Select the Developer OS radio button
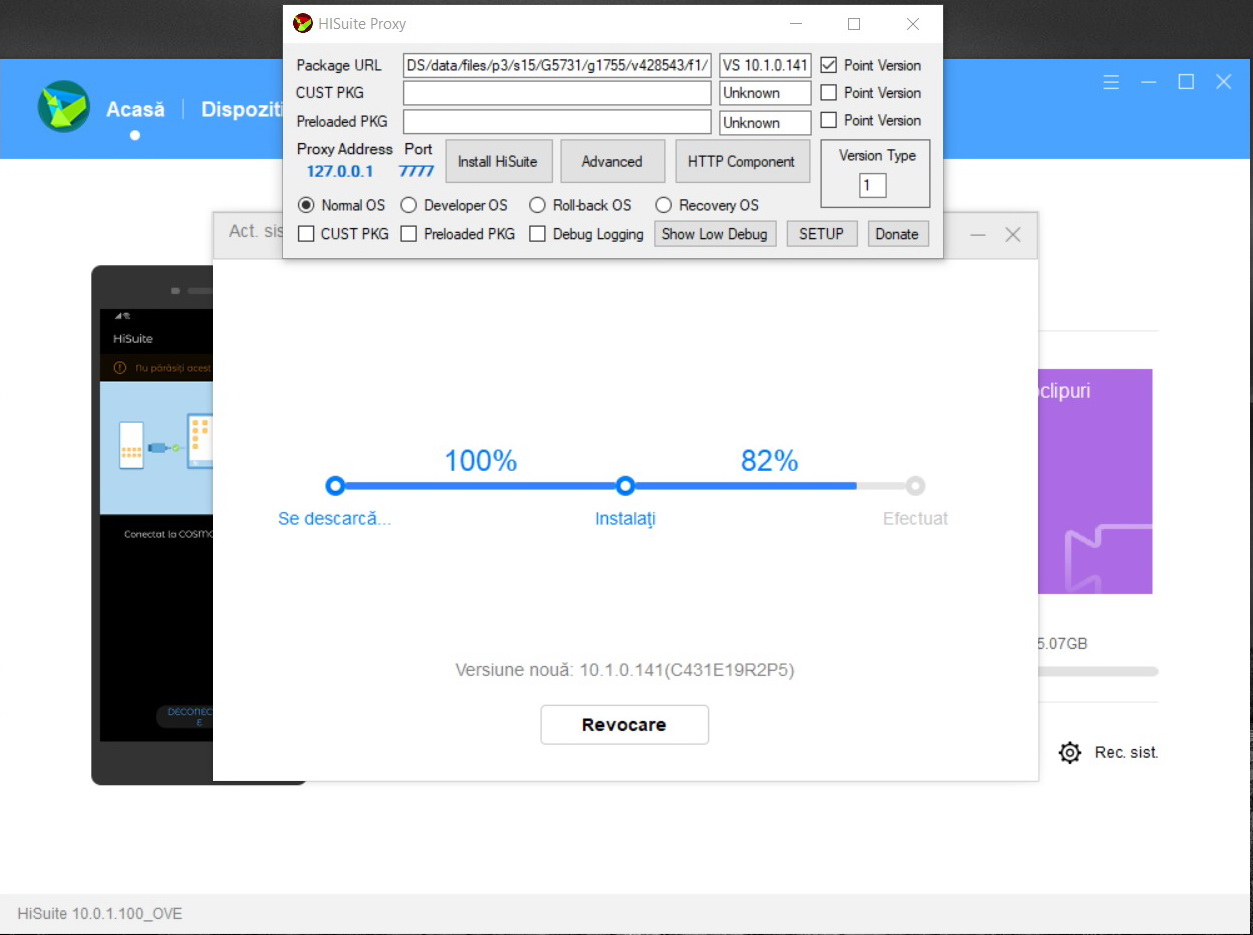This screenshot has height=935, width=1253. (x=408, y=205)
